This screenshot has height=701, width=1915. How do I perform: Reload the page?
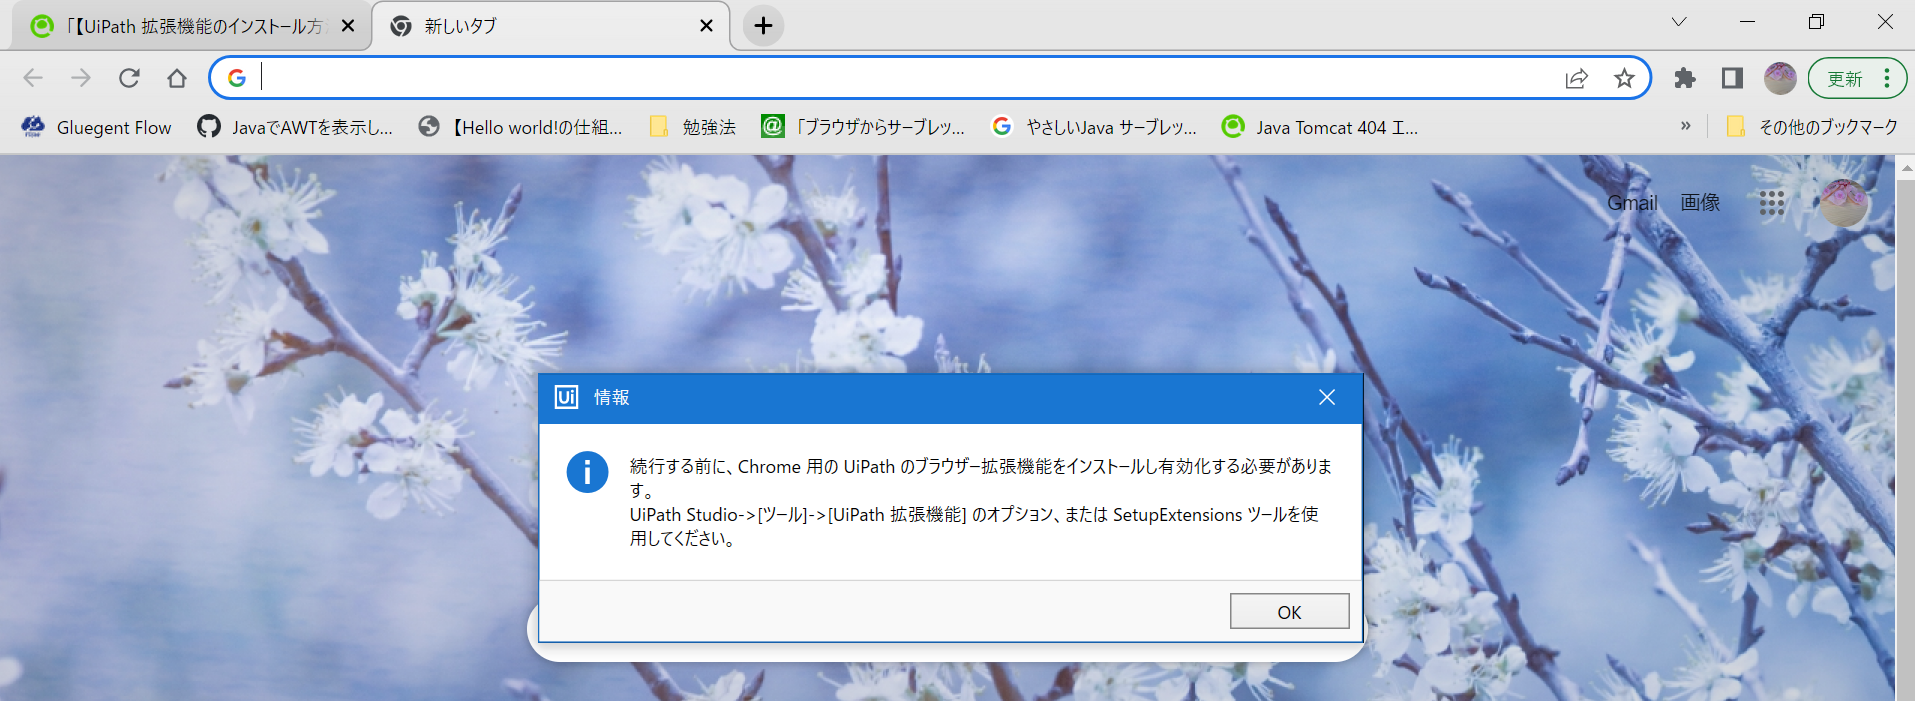point(129,78)
